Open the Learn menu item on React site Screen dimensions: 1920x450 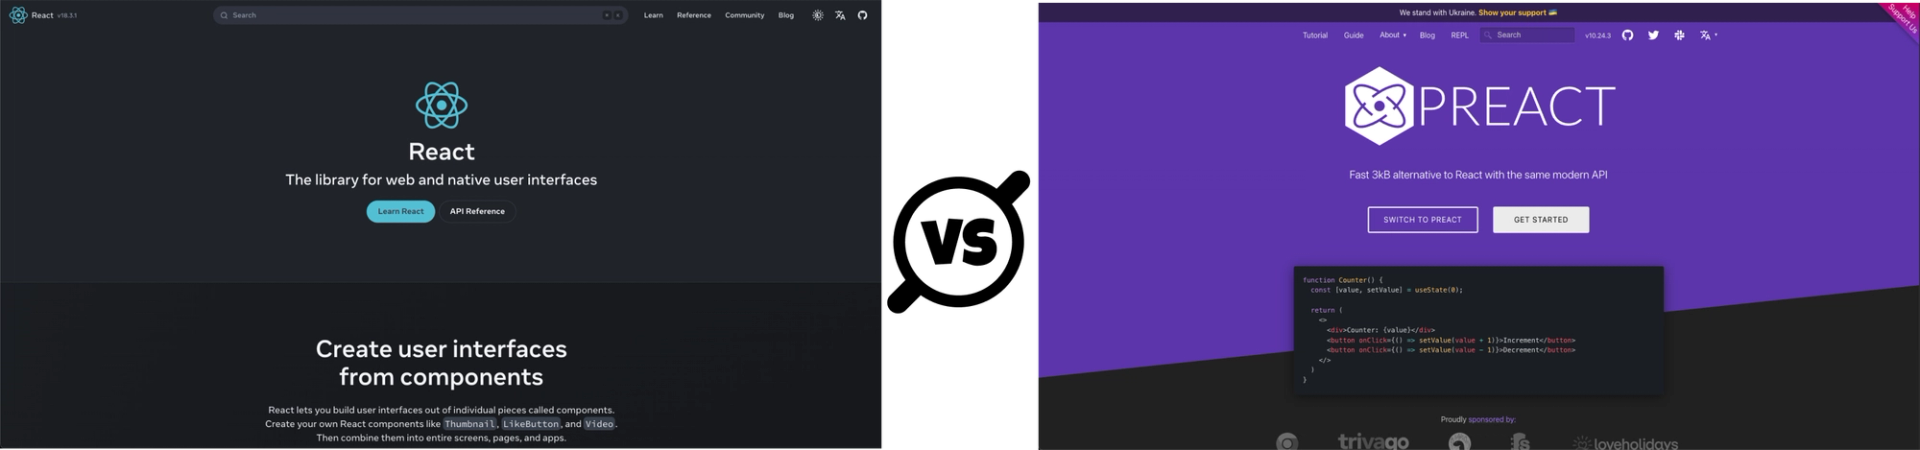[x=653, y=15]
